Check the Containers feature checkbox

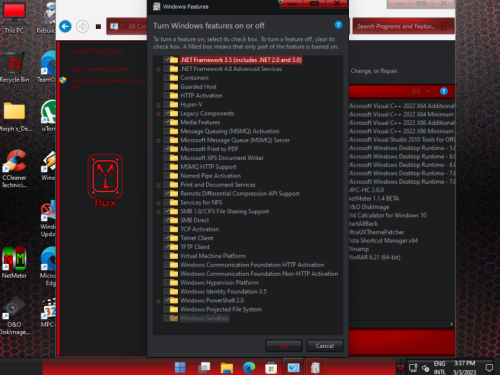pos(166,78)
